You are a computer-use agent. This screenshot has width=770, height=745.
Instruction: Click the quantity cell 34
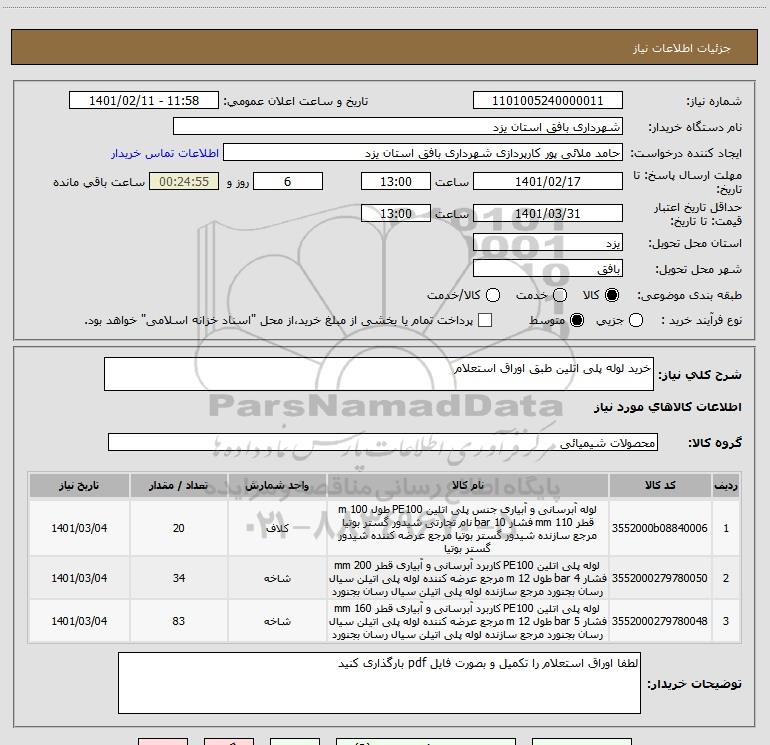(x=178, y=578)
